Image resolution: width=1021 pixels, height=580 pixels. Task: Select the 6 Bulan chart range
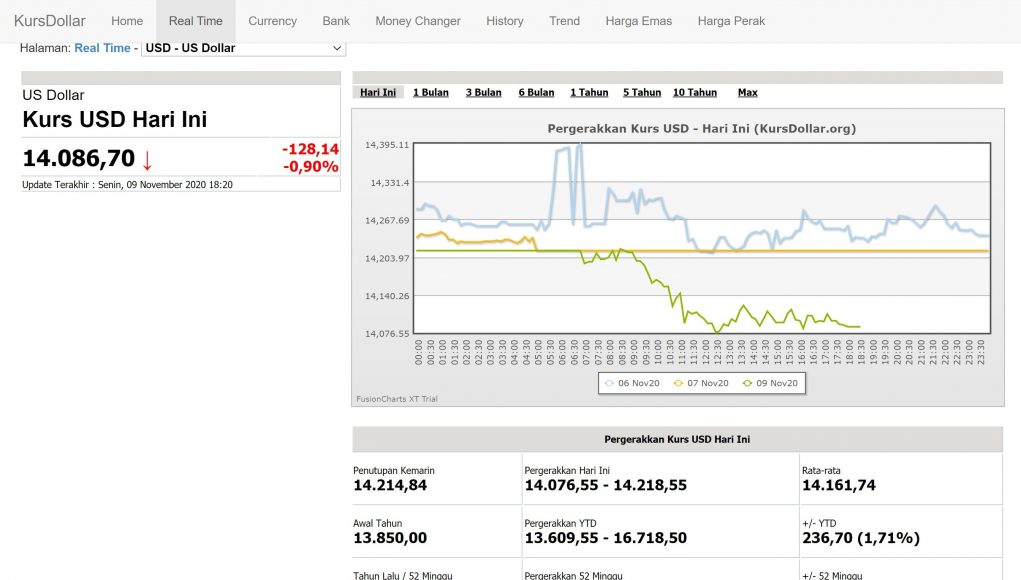click(536, 92)
